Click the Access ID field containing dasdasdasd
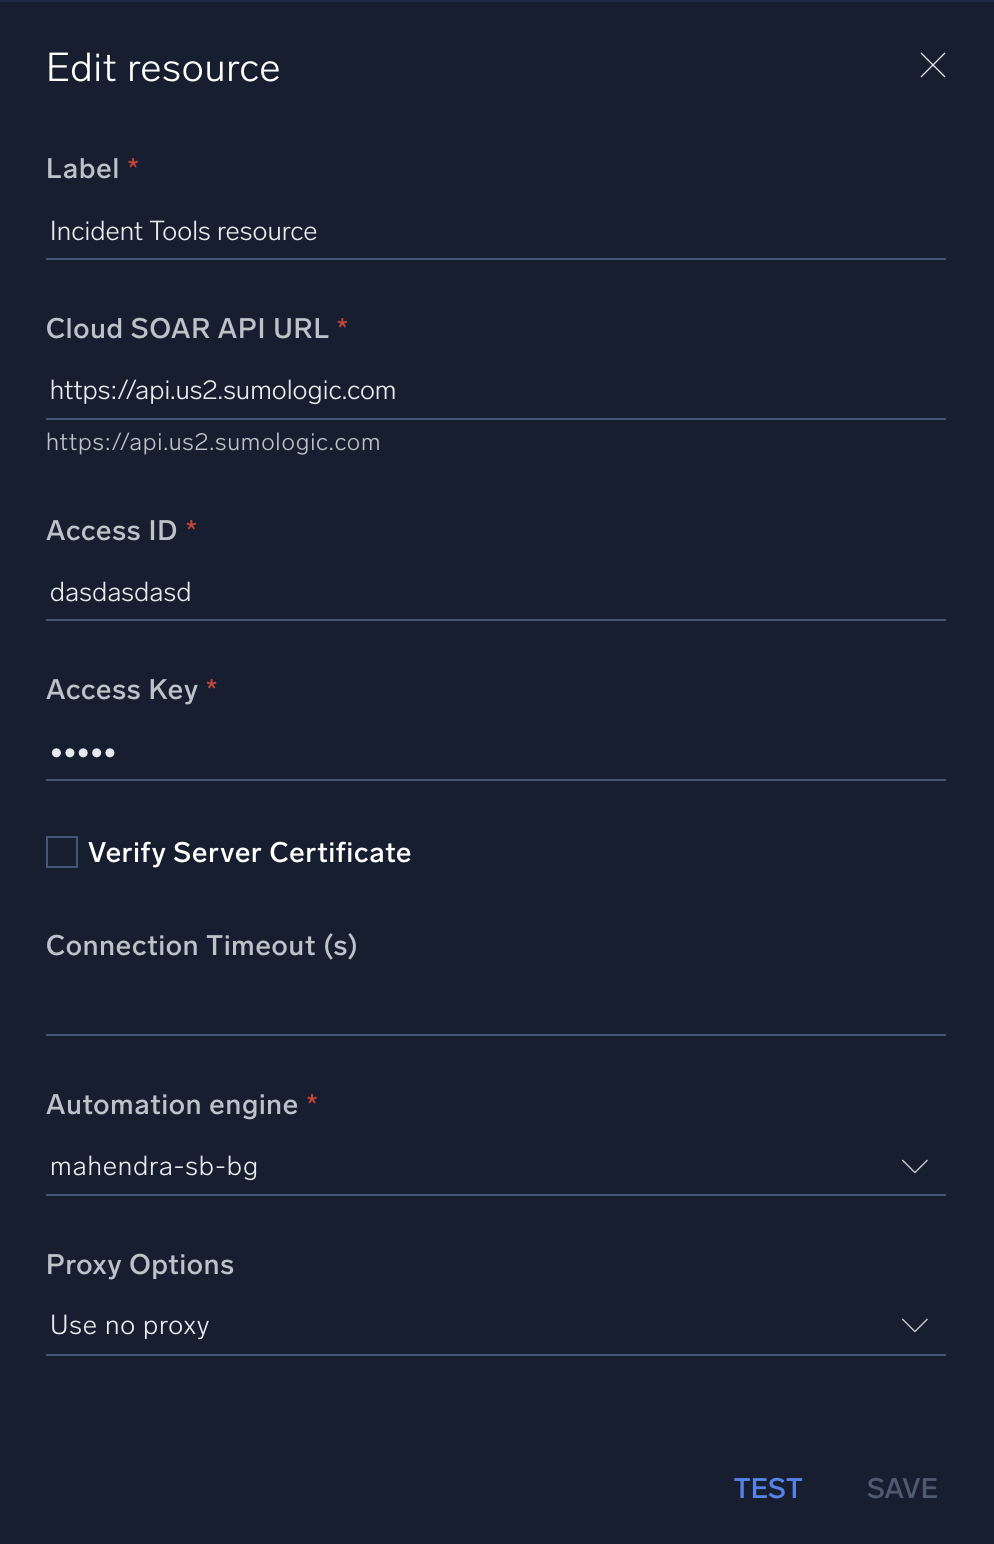 [496, 592]
